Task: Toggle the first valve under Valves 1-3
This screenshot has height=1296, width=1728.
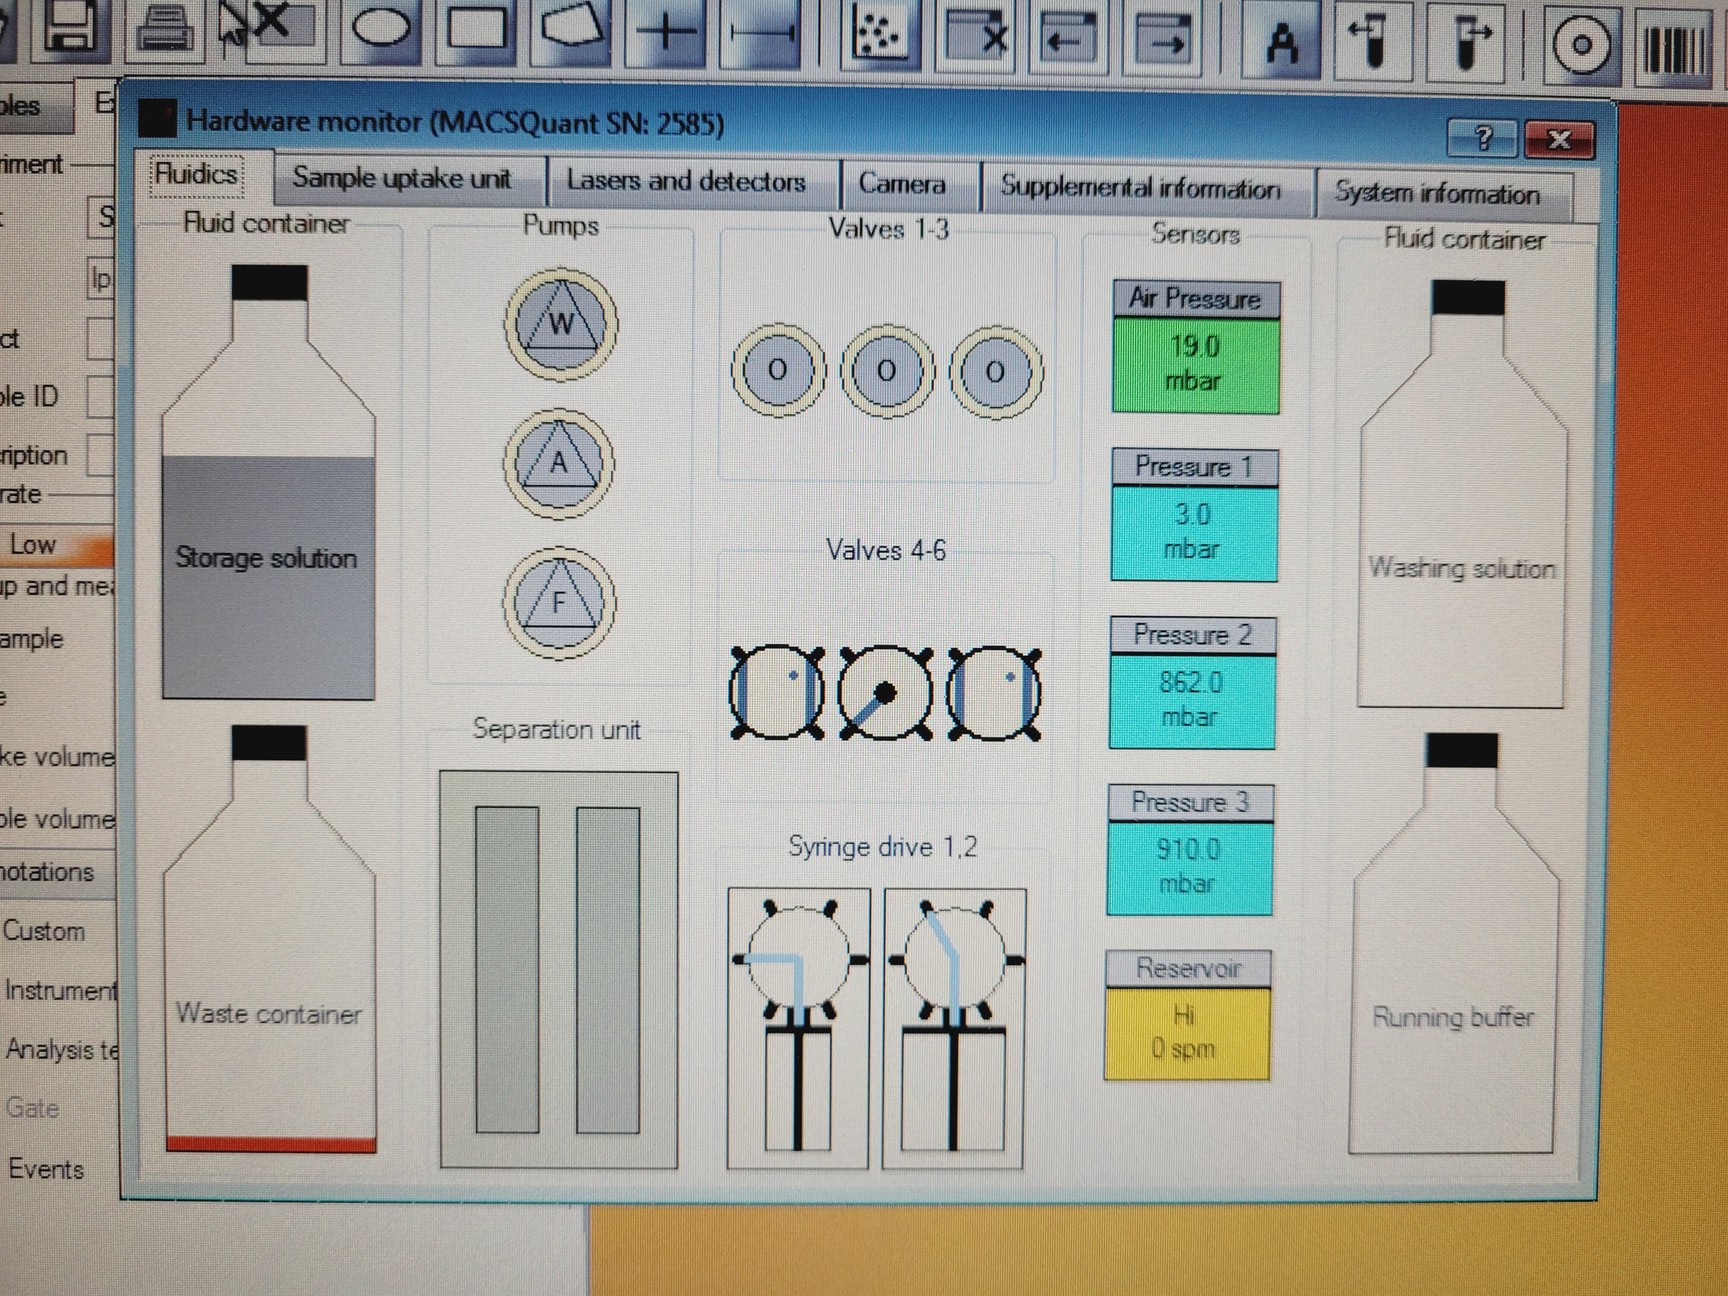Action: tap(779, 370)
